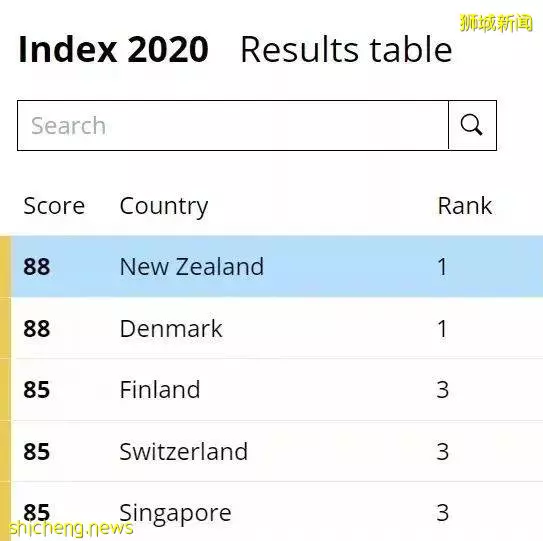Sort by the Score column header
The width and height of the screenshot is (543, 541).
(x=54, y=206)
